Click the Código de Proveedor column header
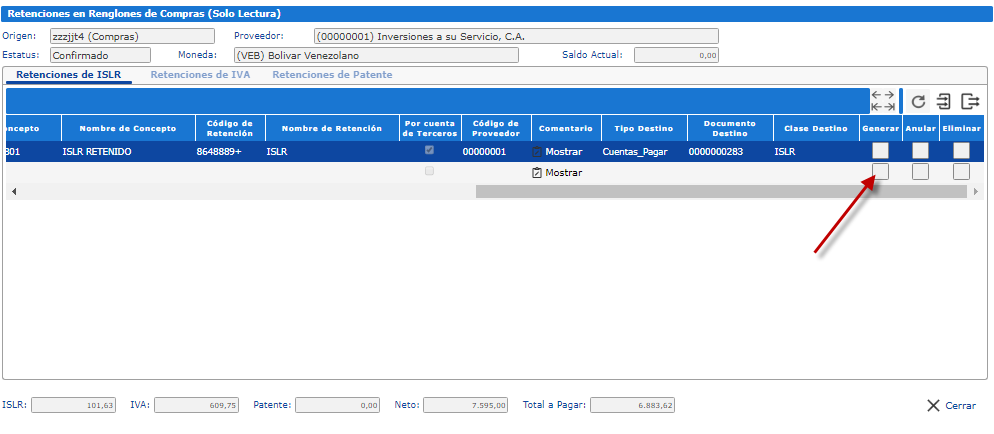 496,128
